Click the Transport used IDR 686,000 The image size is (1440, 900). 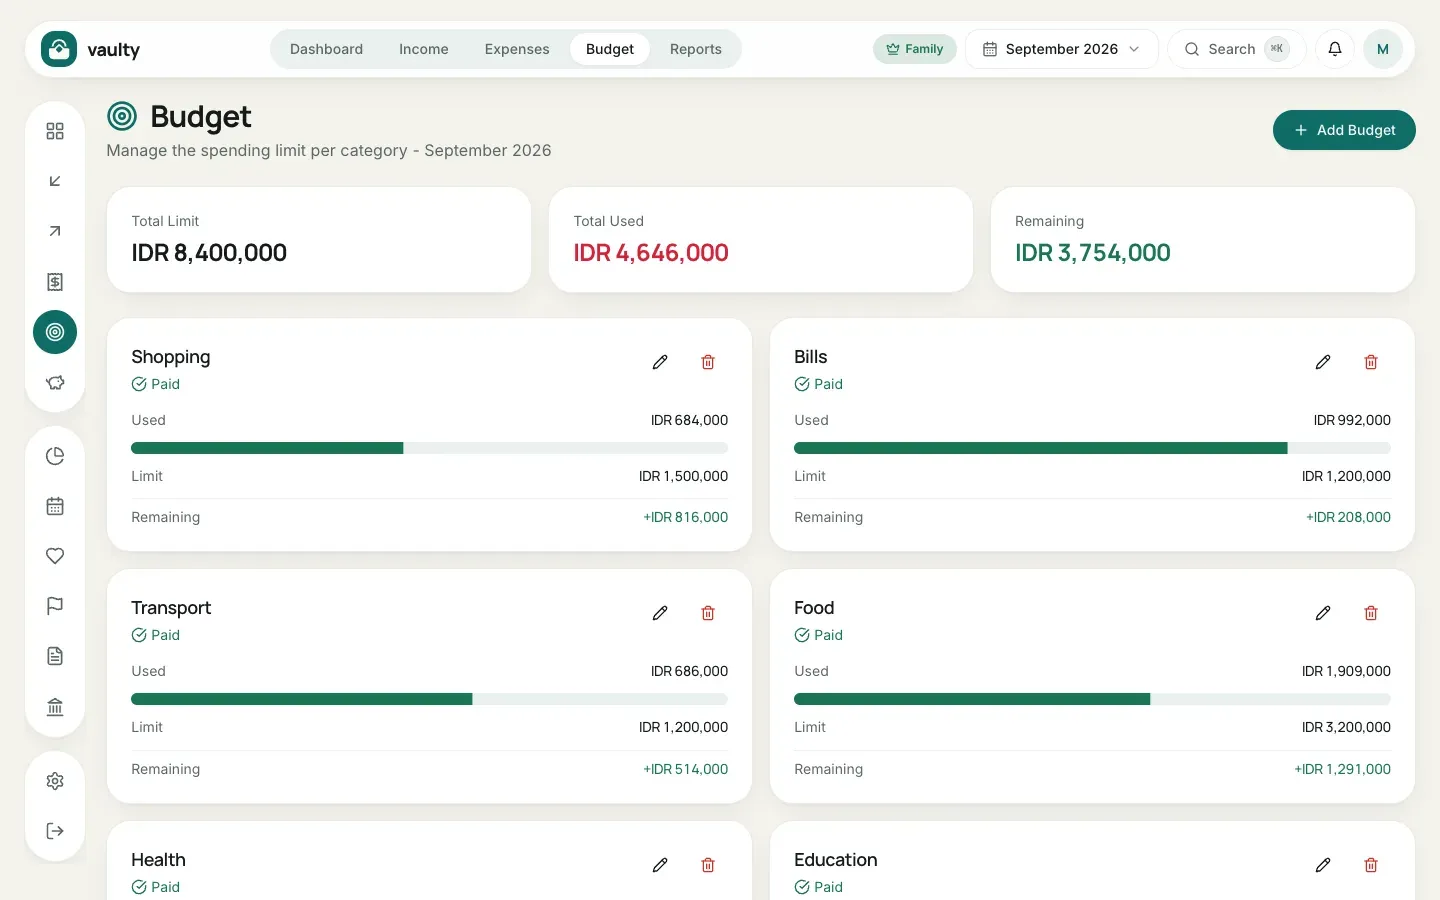pyautogui.click(x=689, y=671)
